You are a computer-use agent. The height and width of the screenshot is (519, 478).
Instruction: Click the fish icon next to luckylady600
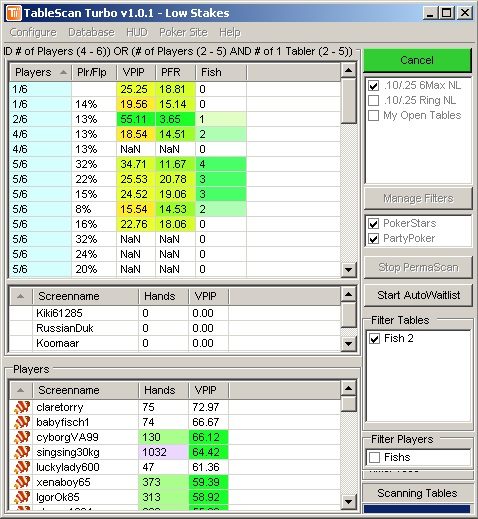coord(22,467)
